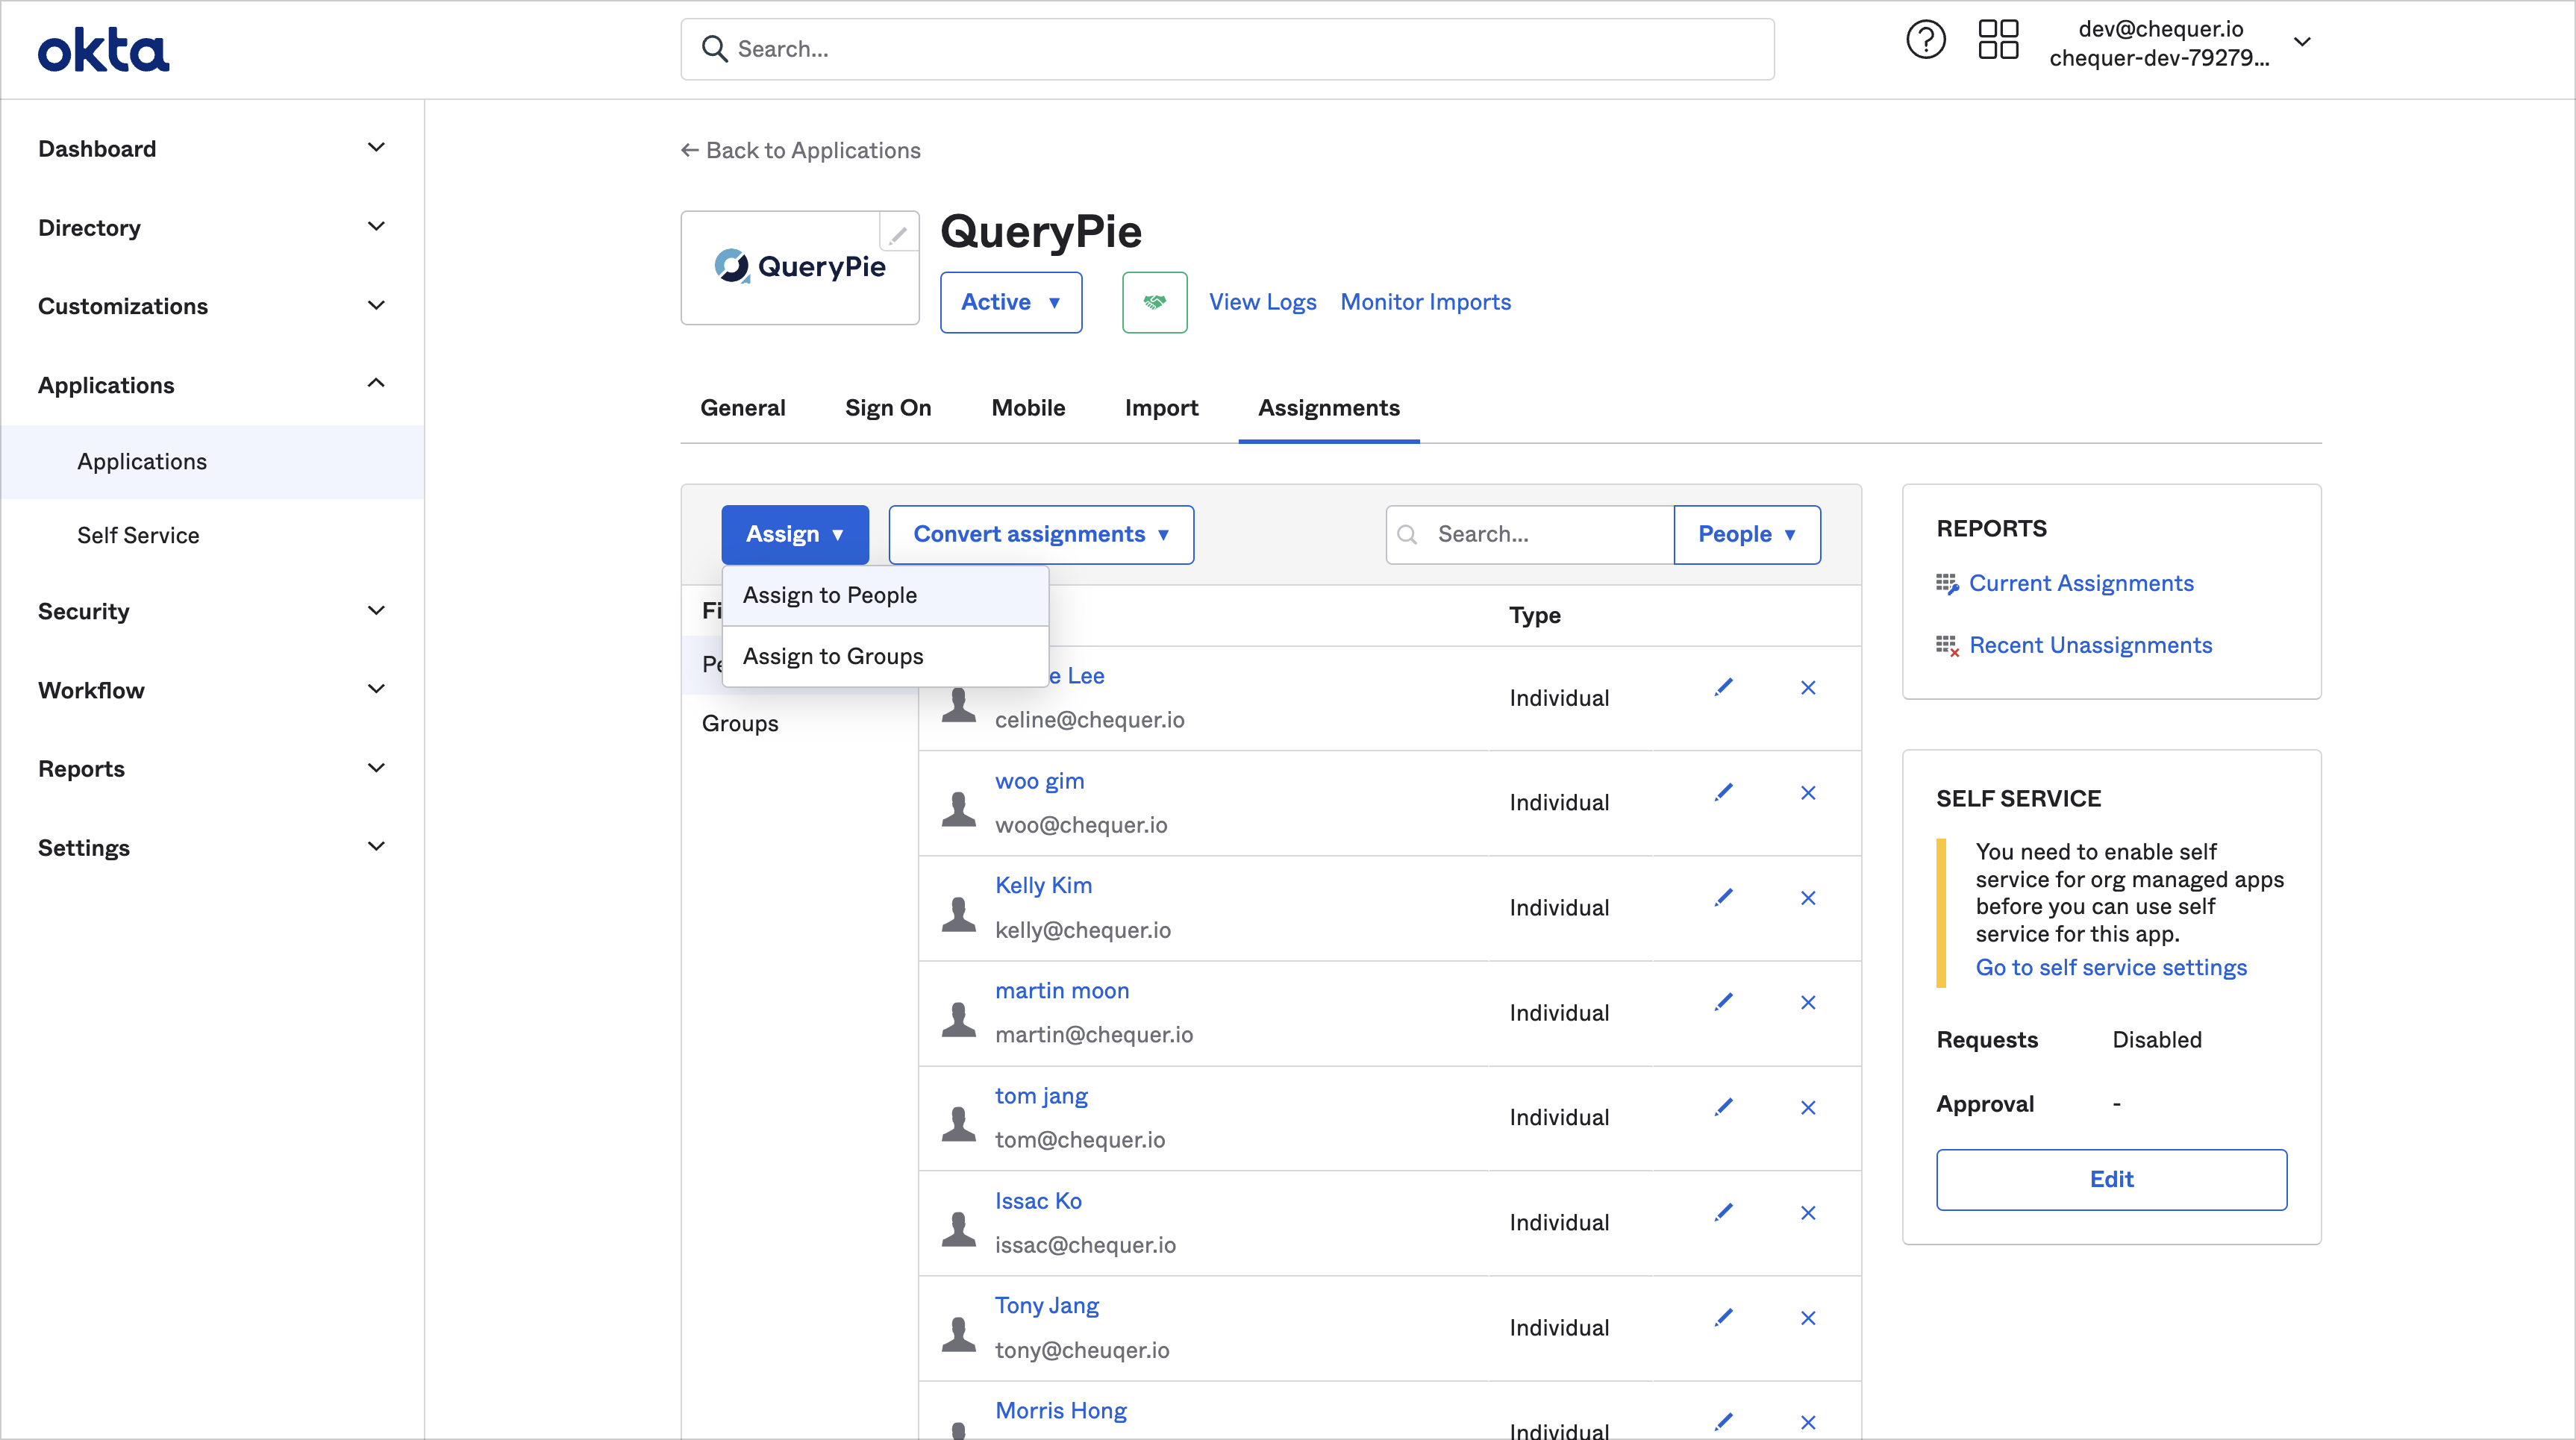Open the apps grid icon

pos(1998,41)
